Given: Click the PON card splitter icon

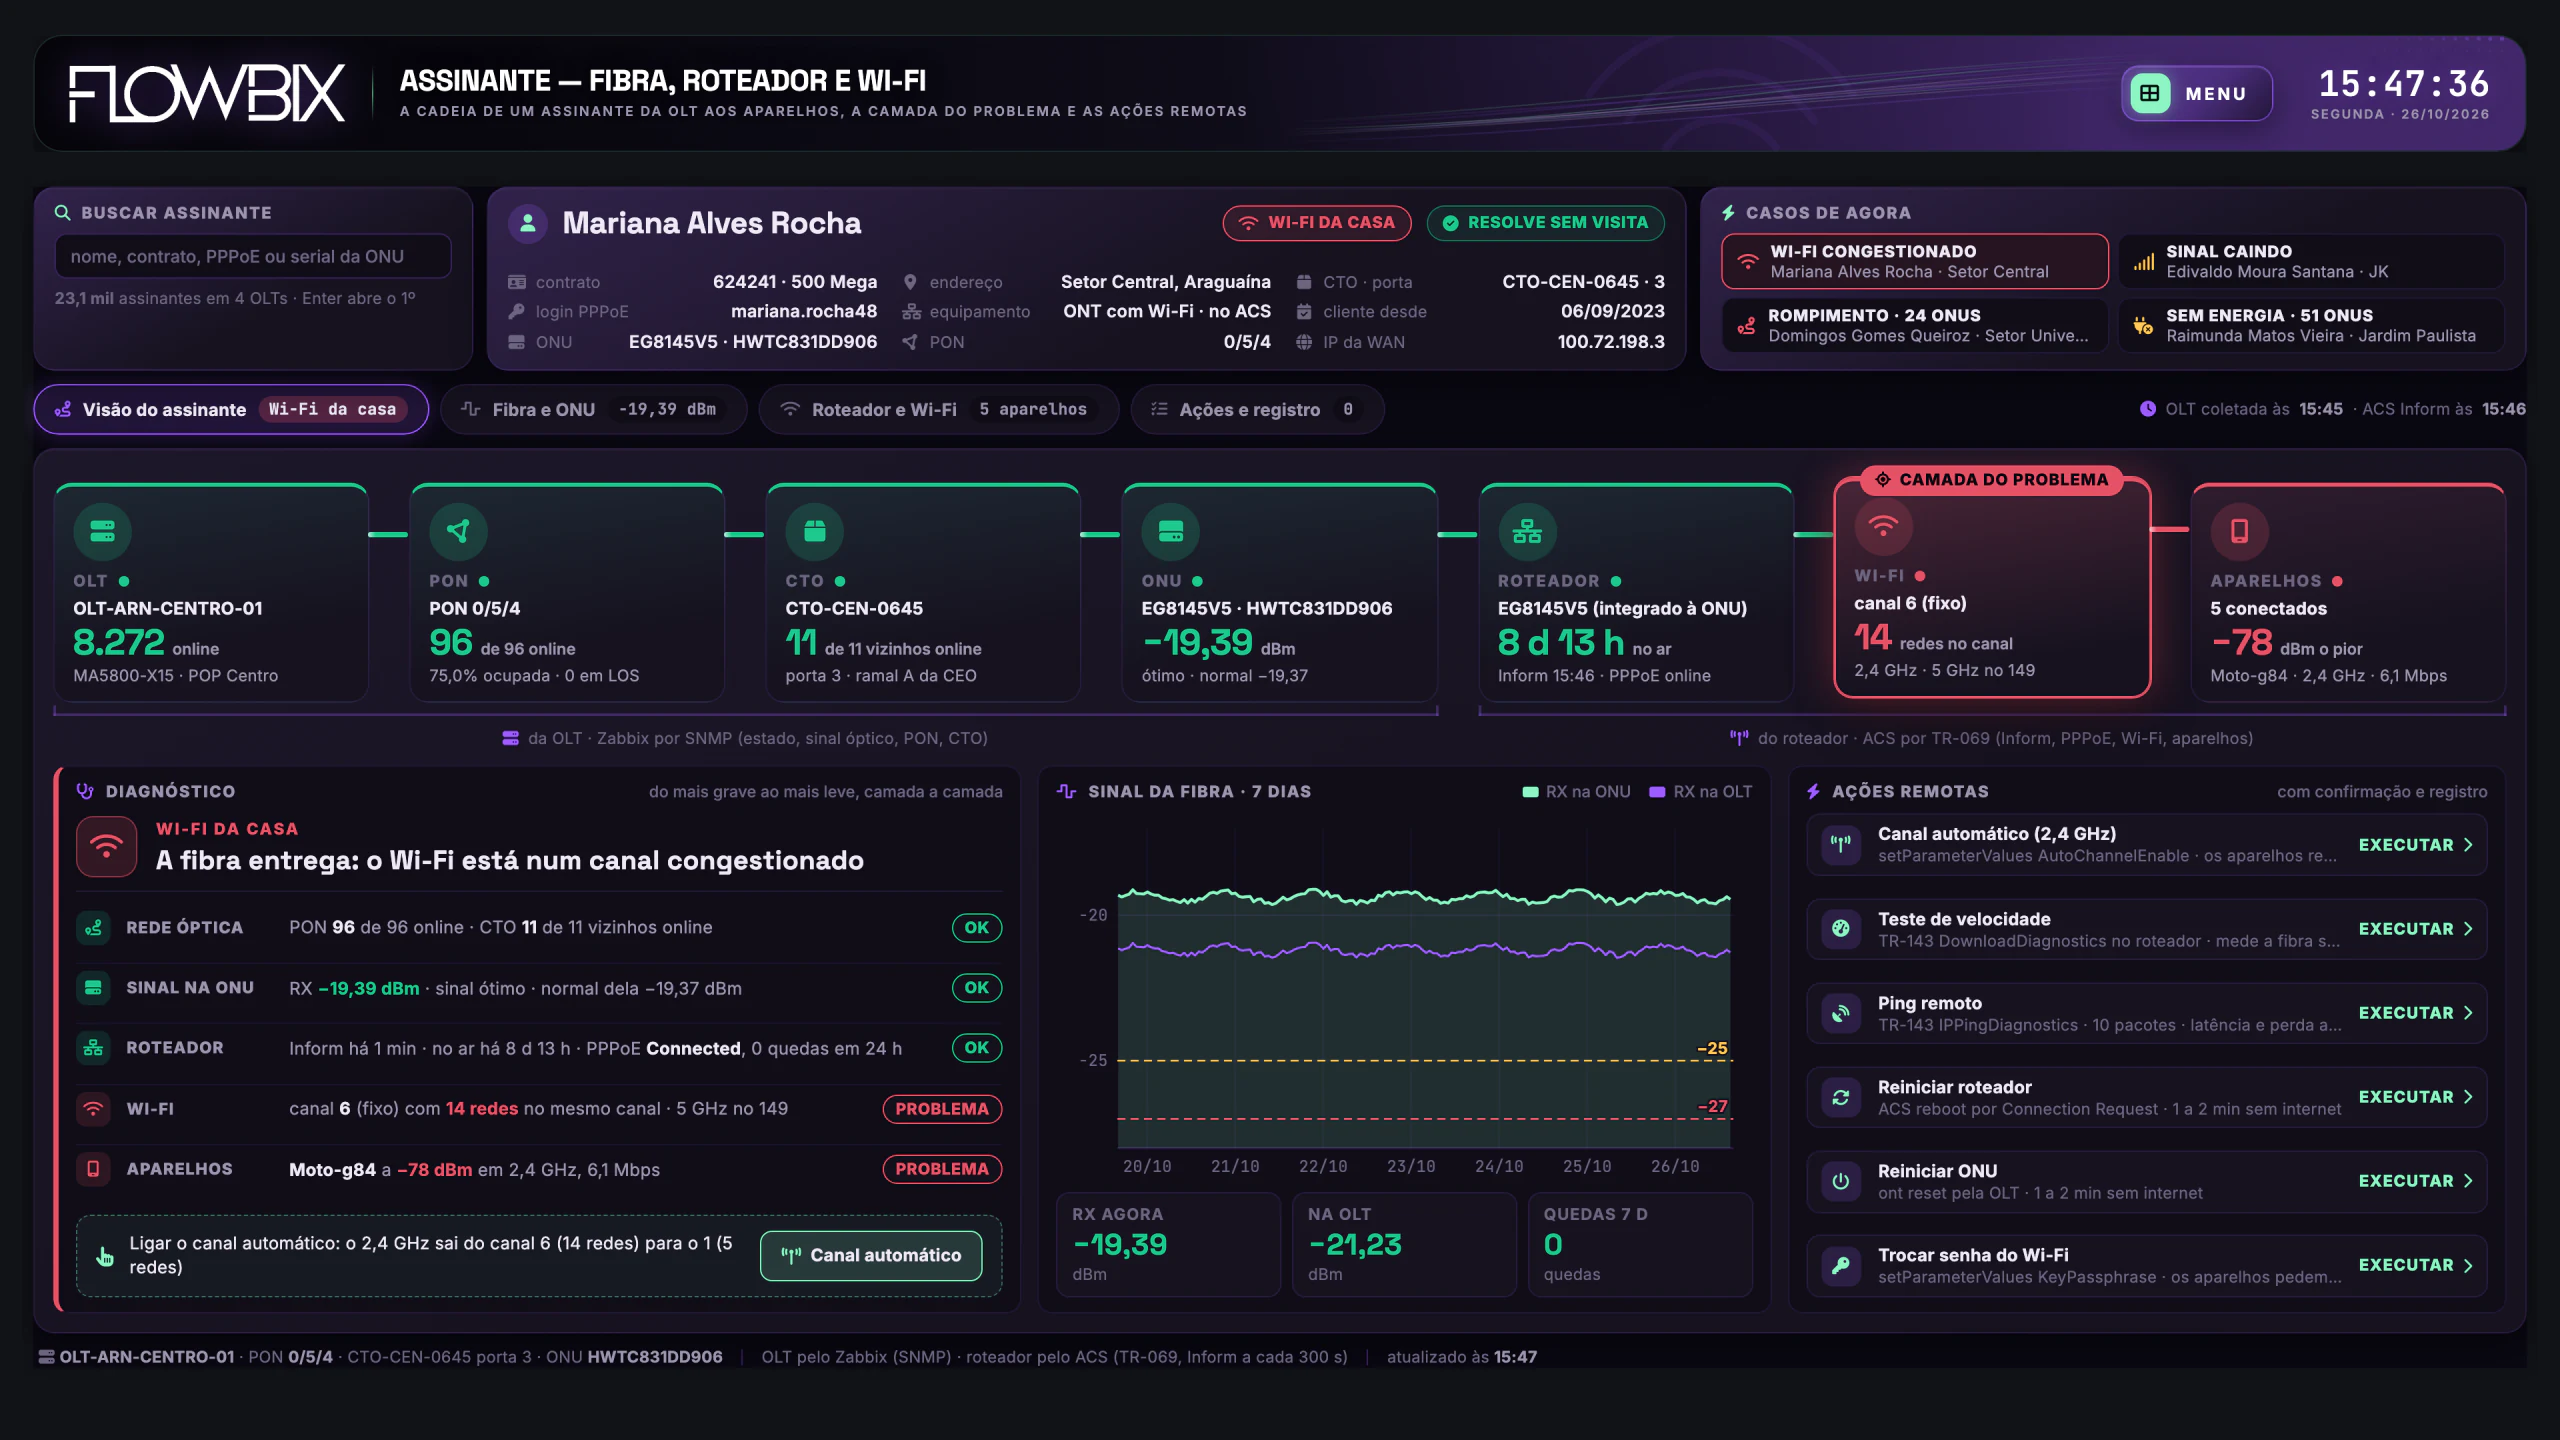Looking at the screenshot, I should 458,531.
